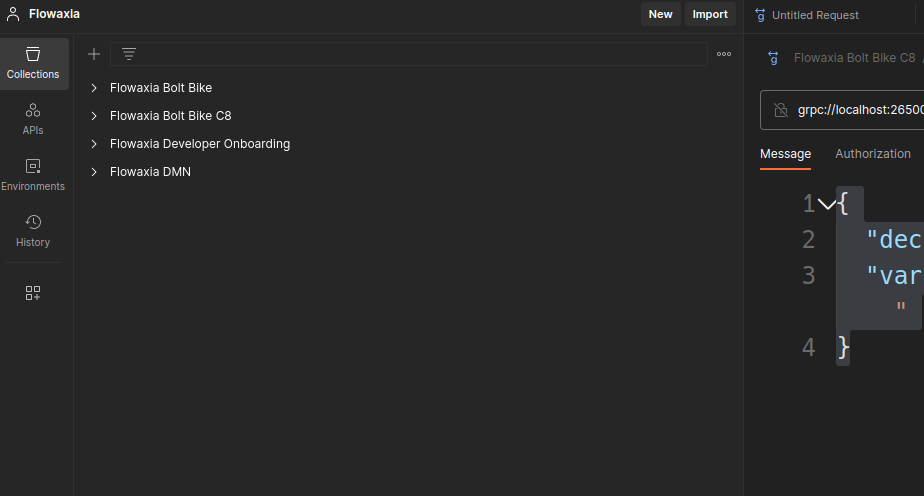This screenshot has width=924, height=496.
Task: Click the plus icon to create collection
Action: tap(94, 54)
